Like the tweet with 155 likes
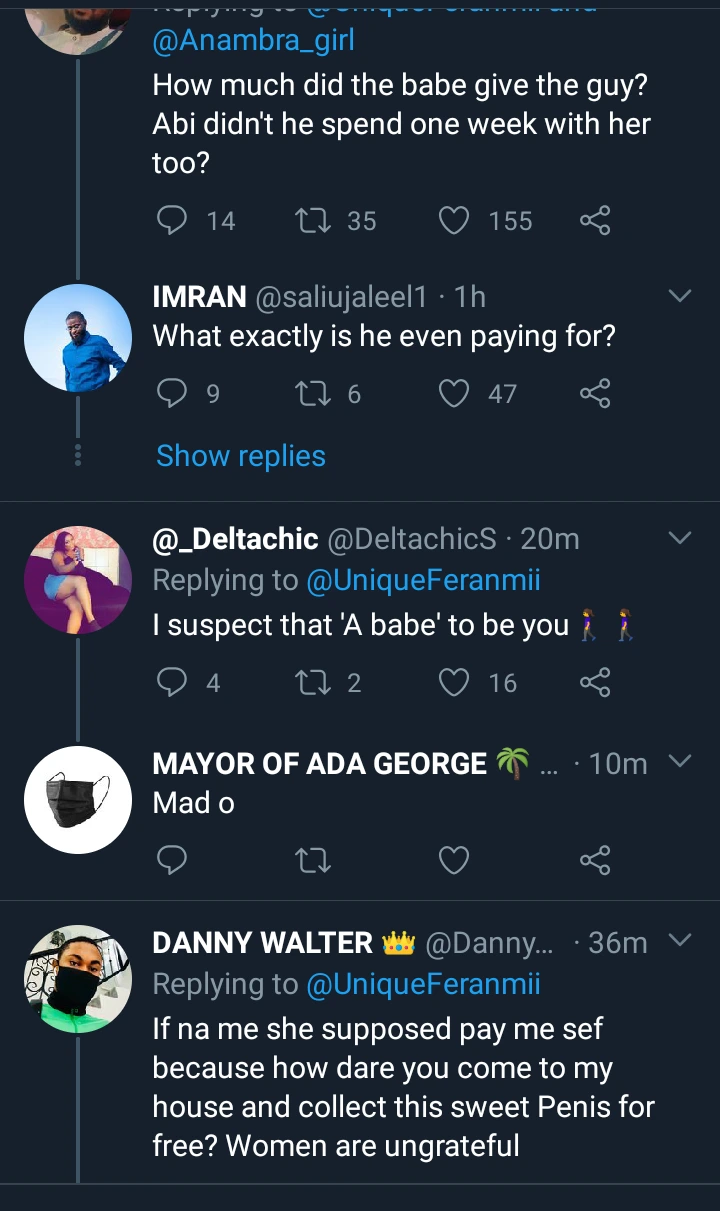 coord(455,220)
